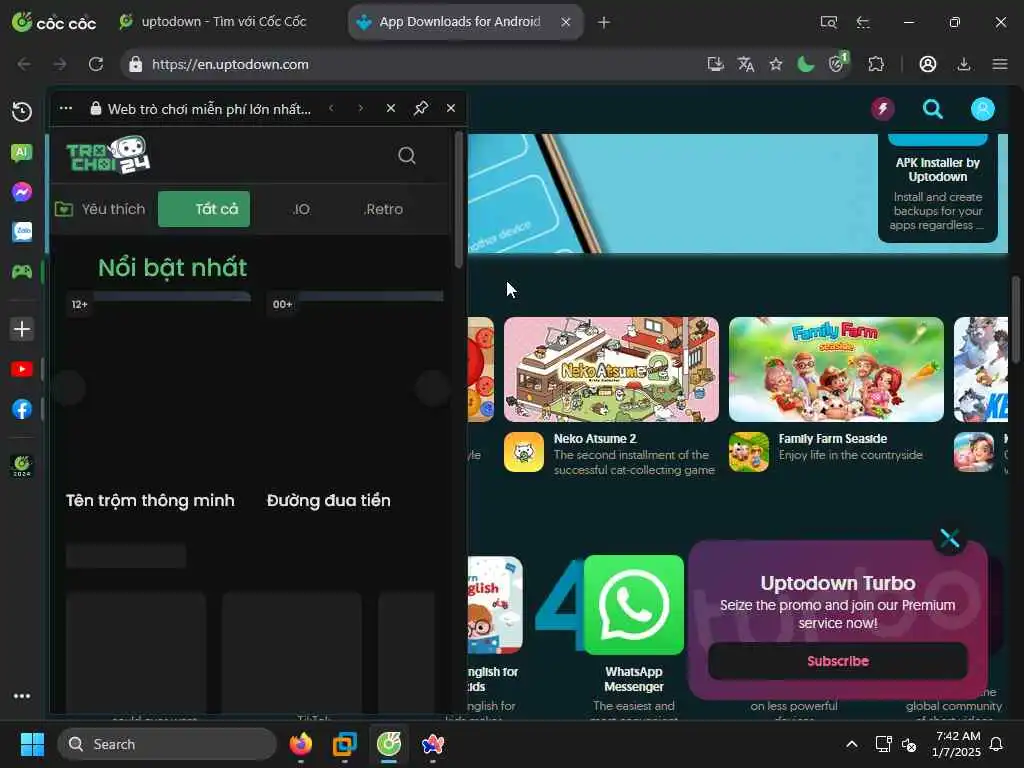The width and height of the screenshot is (1024, 768).
Task: Click the Family Farm Seaside title
Action: point(833,439)
